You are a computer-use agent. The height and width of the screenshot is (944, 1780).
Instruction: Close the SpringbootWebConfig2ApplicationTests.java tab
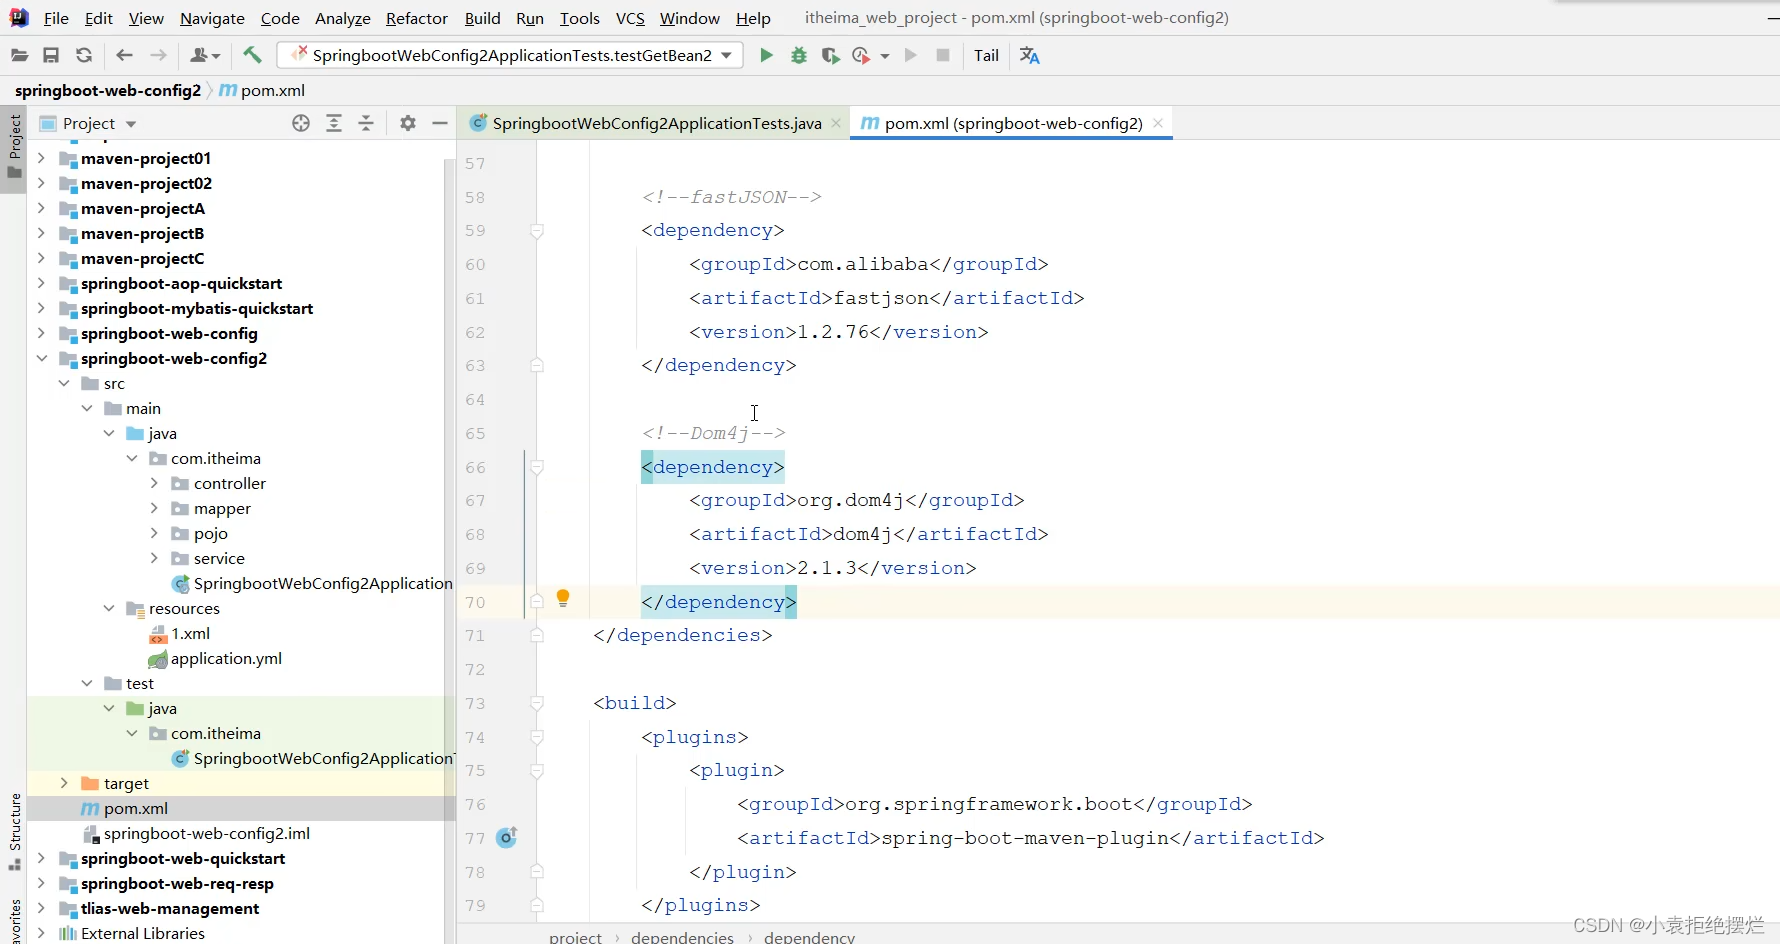click(x=836, y=123)
